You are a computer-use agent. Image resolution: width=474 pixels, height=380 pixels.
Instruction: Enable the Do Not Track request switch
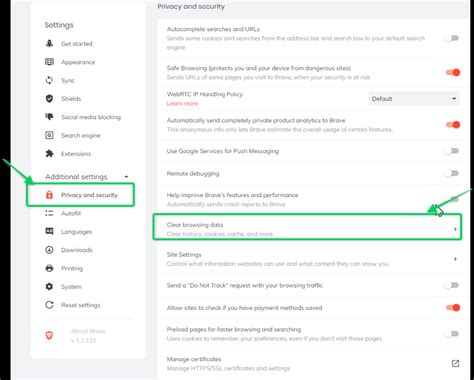452,285
